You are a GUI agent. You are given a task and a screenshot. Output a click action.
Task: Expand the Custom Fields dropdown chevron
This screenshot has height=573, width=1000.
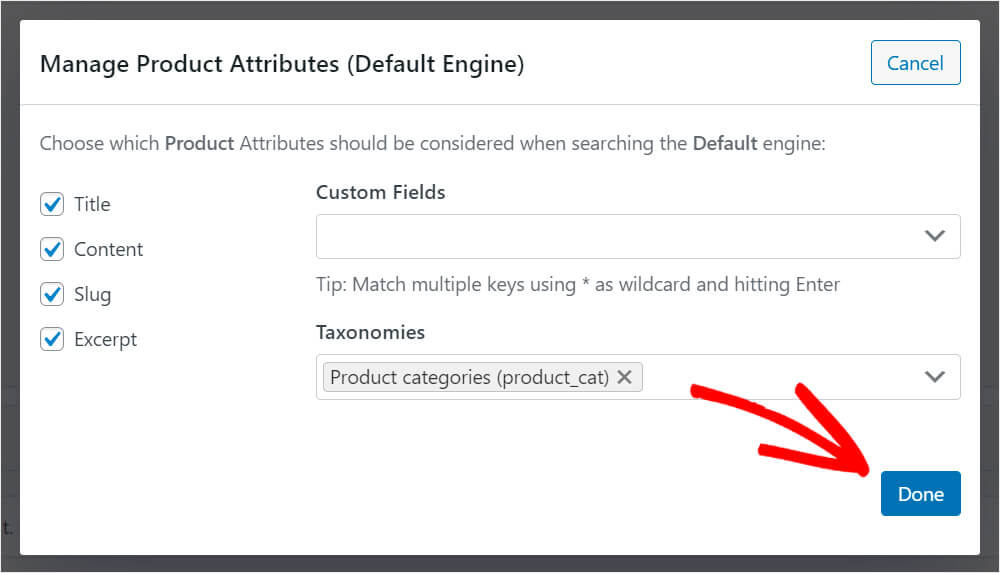click(x=934, y=236)
